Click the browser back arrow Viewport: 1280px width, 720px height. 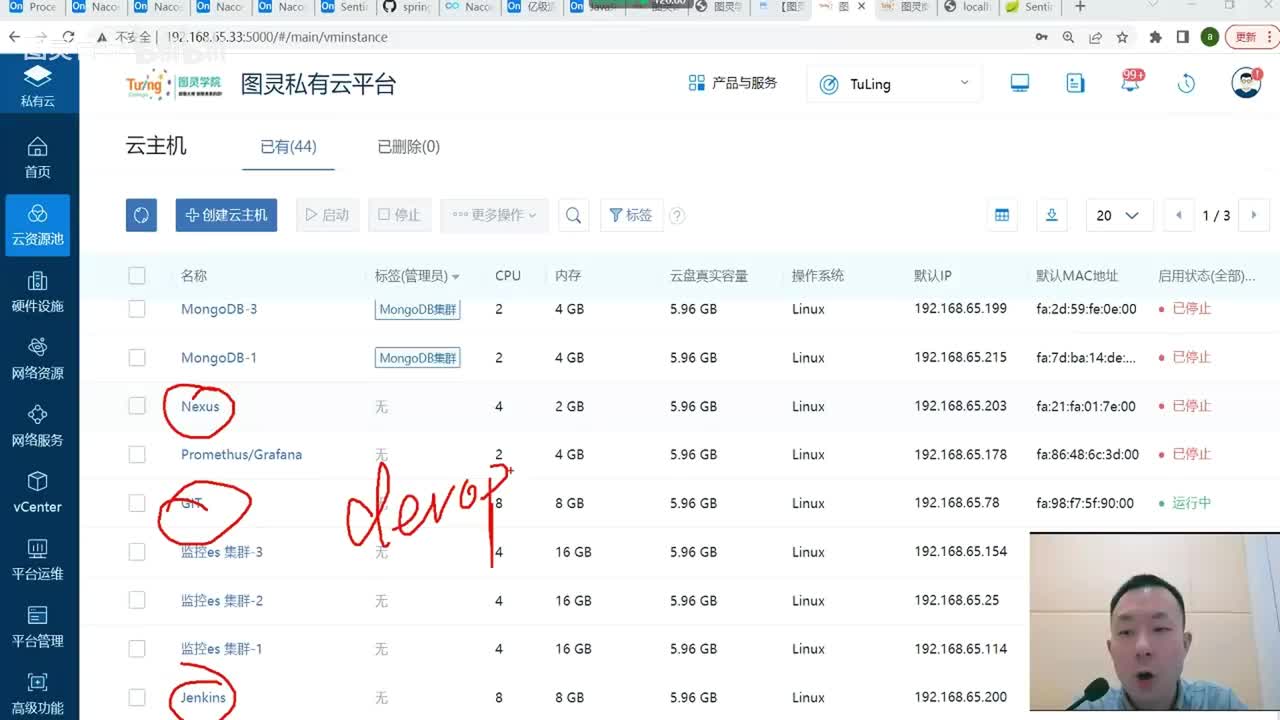pos(14,37)
